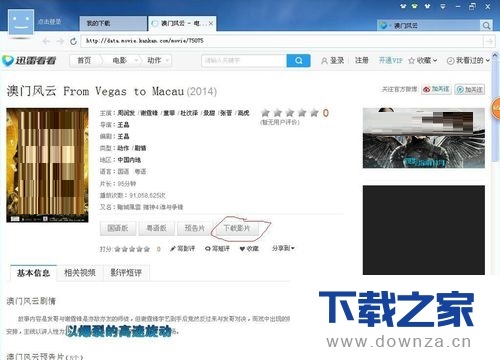Image resolution: width=500 pixels, height=360 pixels.
Task: Set the 打分 rating to three small stars
Action: pos(132,249)
